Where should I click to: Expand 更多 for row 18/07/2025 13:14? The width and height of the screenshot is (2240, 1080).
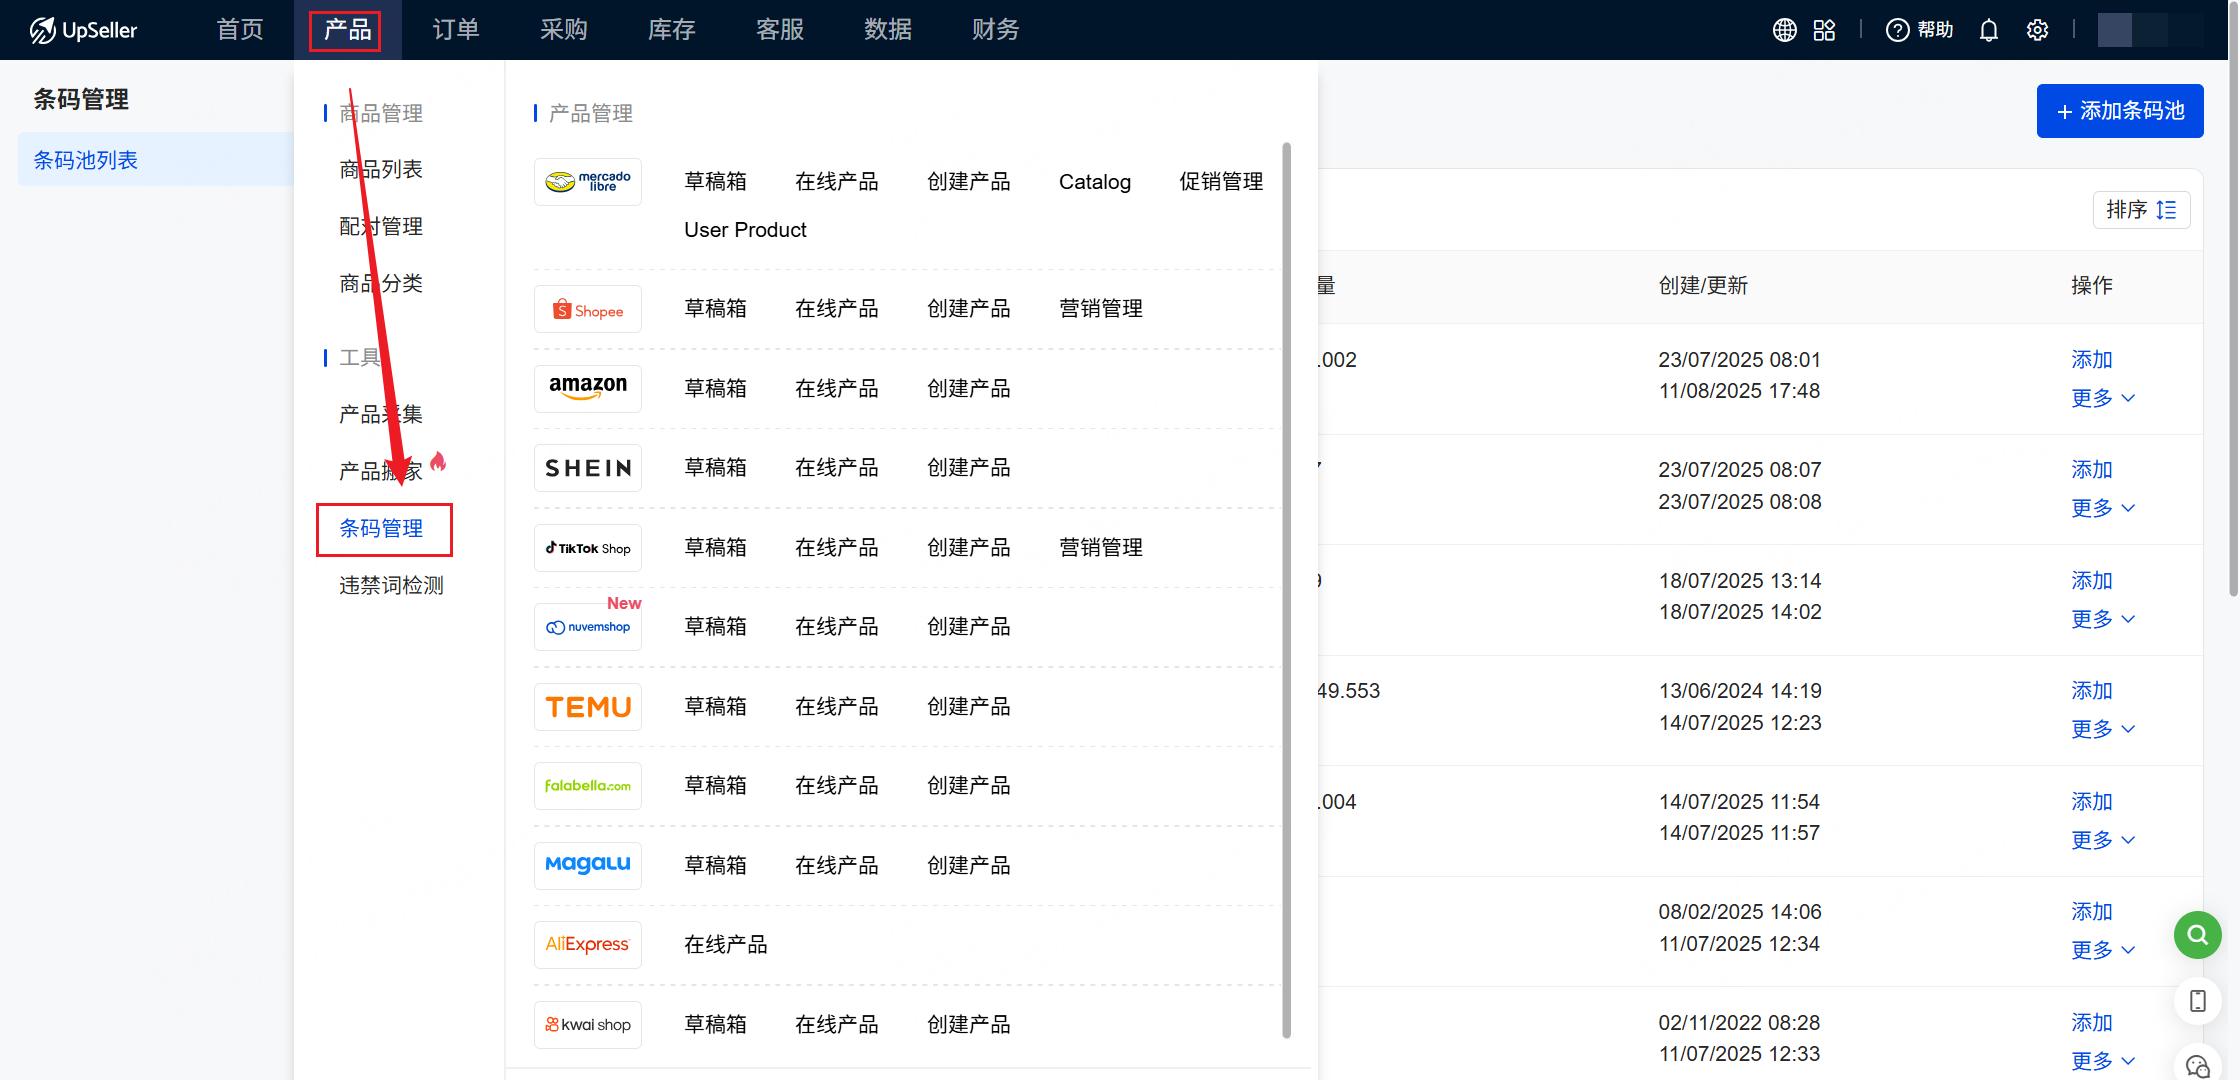click(2102, 619)
